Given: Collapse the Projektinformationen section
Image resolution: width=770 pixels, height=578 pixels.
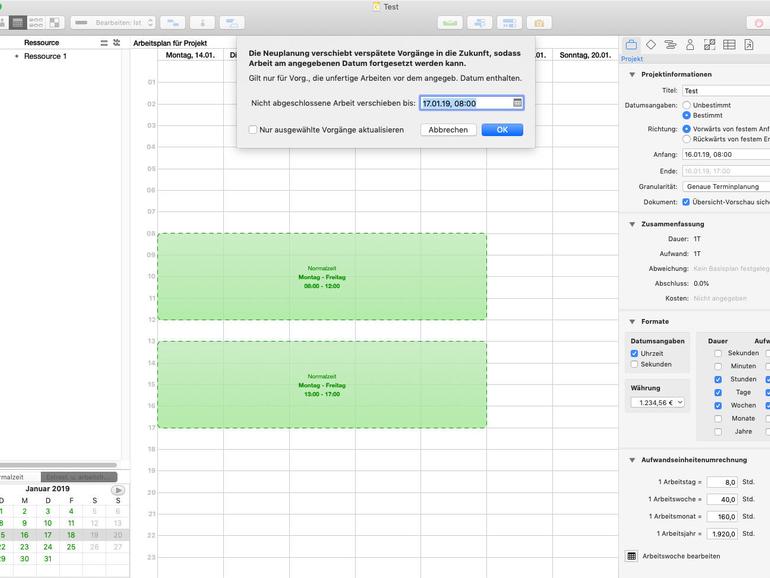Looking at the screenshot, I should pos(632,75).
